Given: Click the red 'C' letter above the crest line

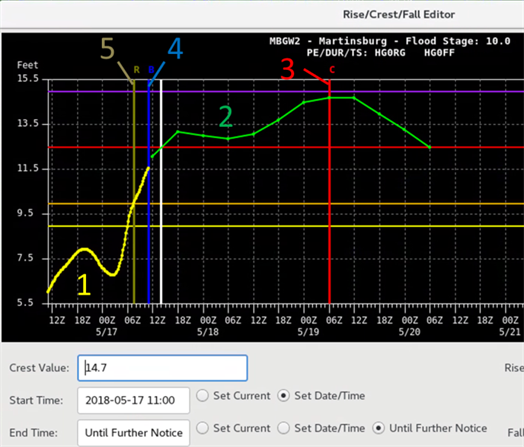Looking at the screenshot, I should pyautogui.click(x=332, y=69).
